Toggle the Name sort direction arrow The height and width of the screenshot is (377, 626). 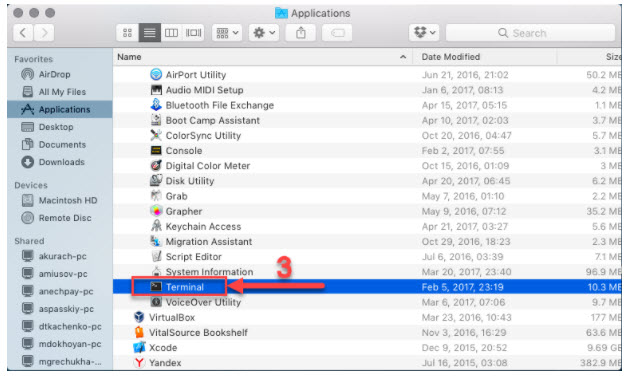click(x=403, y=57)
